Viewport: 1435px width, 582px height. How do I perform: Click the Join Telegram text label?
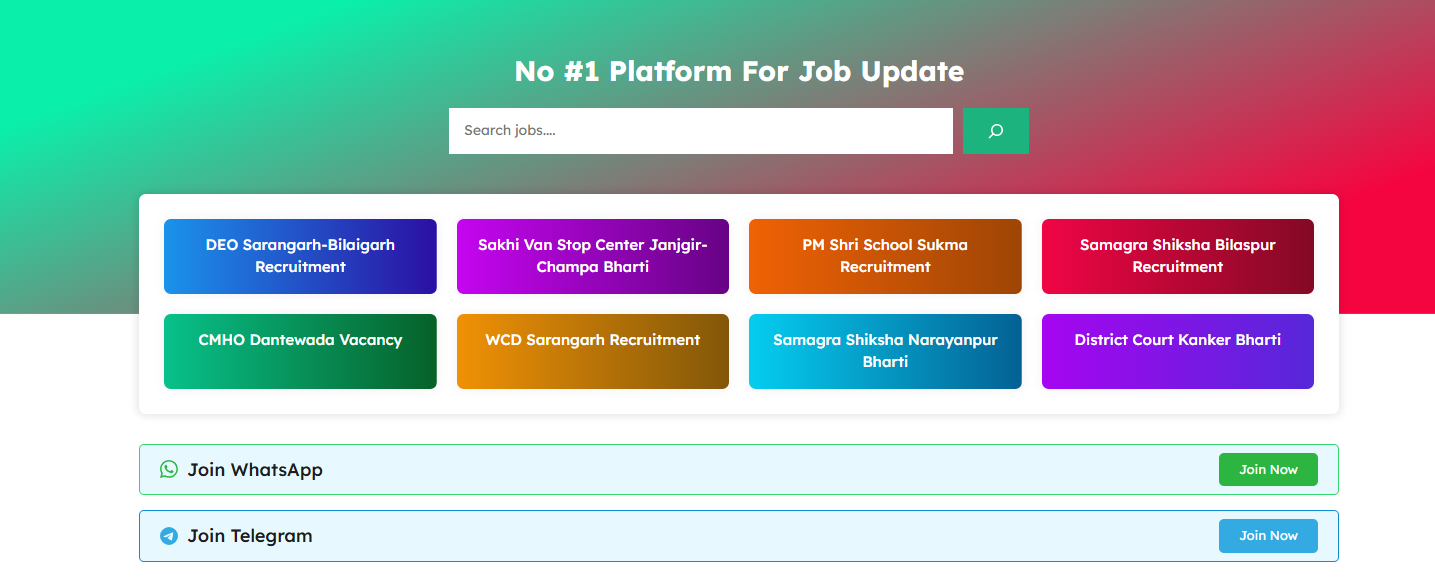point(250,536)
